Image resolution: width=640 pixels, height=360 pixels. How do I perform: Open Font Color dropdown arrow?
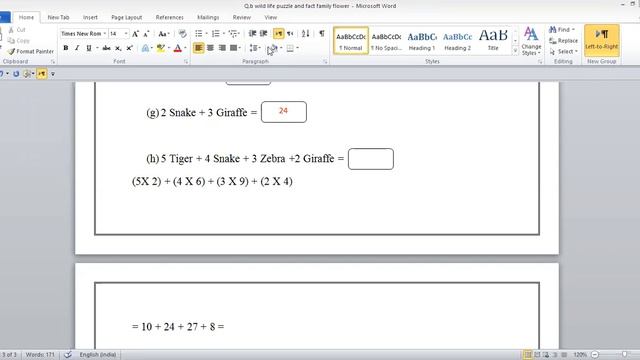[x=185, y=48]
